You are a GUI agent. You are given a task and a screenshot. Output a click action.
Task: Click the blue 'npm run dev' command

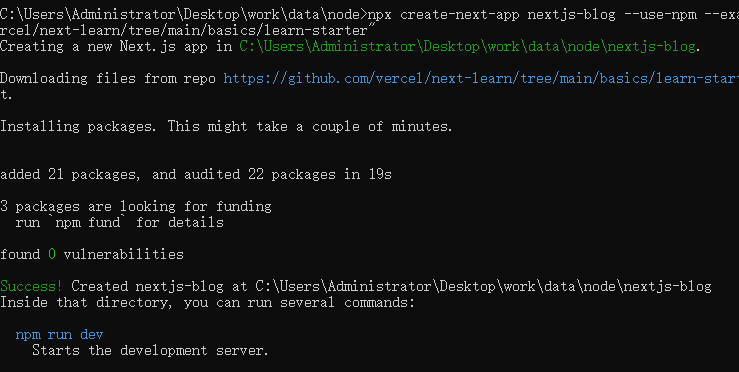click(x=59, y=335)
